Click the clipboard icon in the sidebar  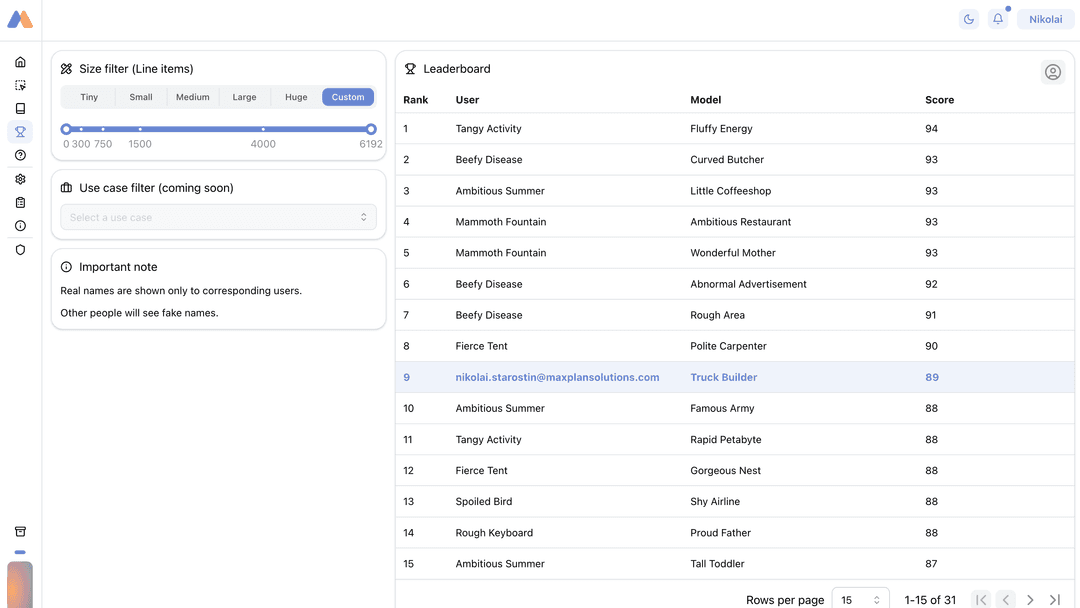click(20, 202)
